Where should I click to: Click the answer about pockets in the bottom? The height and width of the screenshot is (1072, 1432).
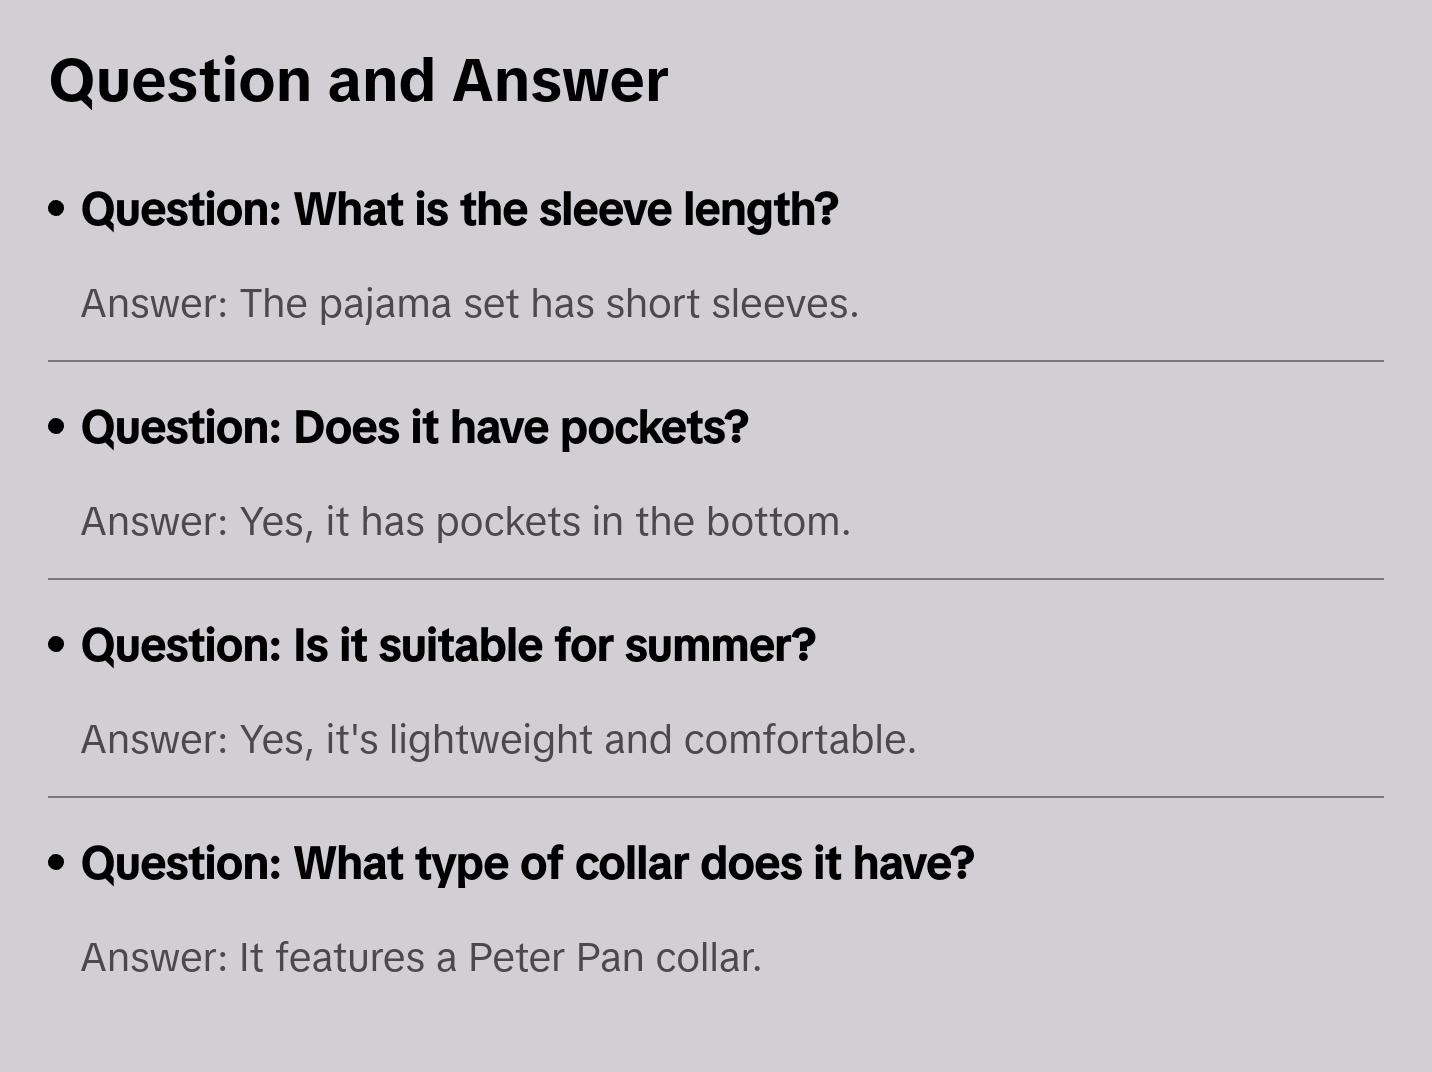point(465,522)
